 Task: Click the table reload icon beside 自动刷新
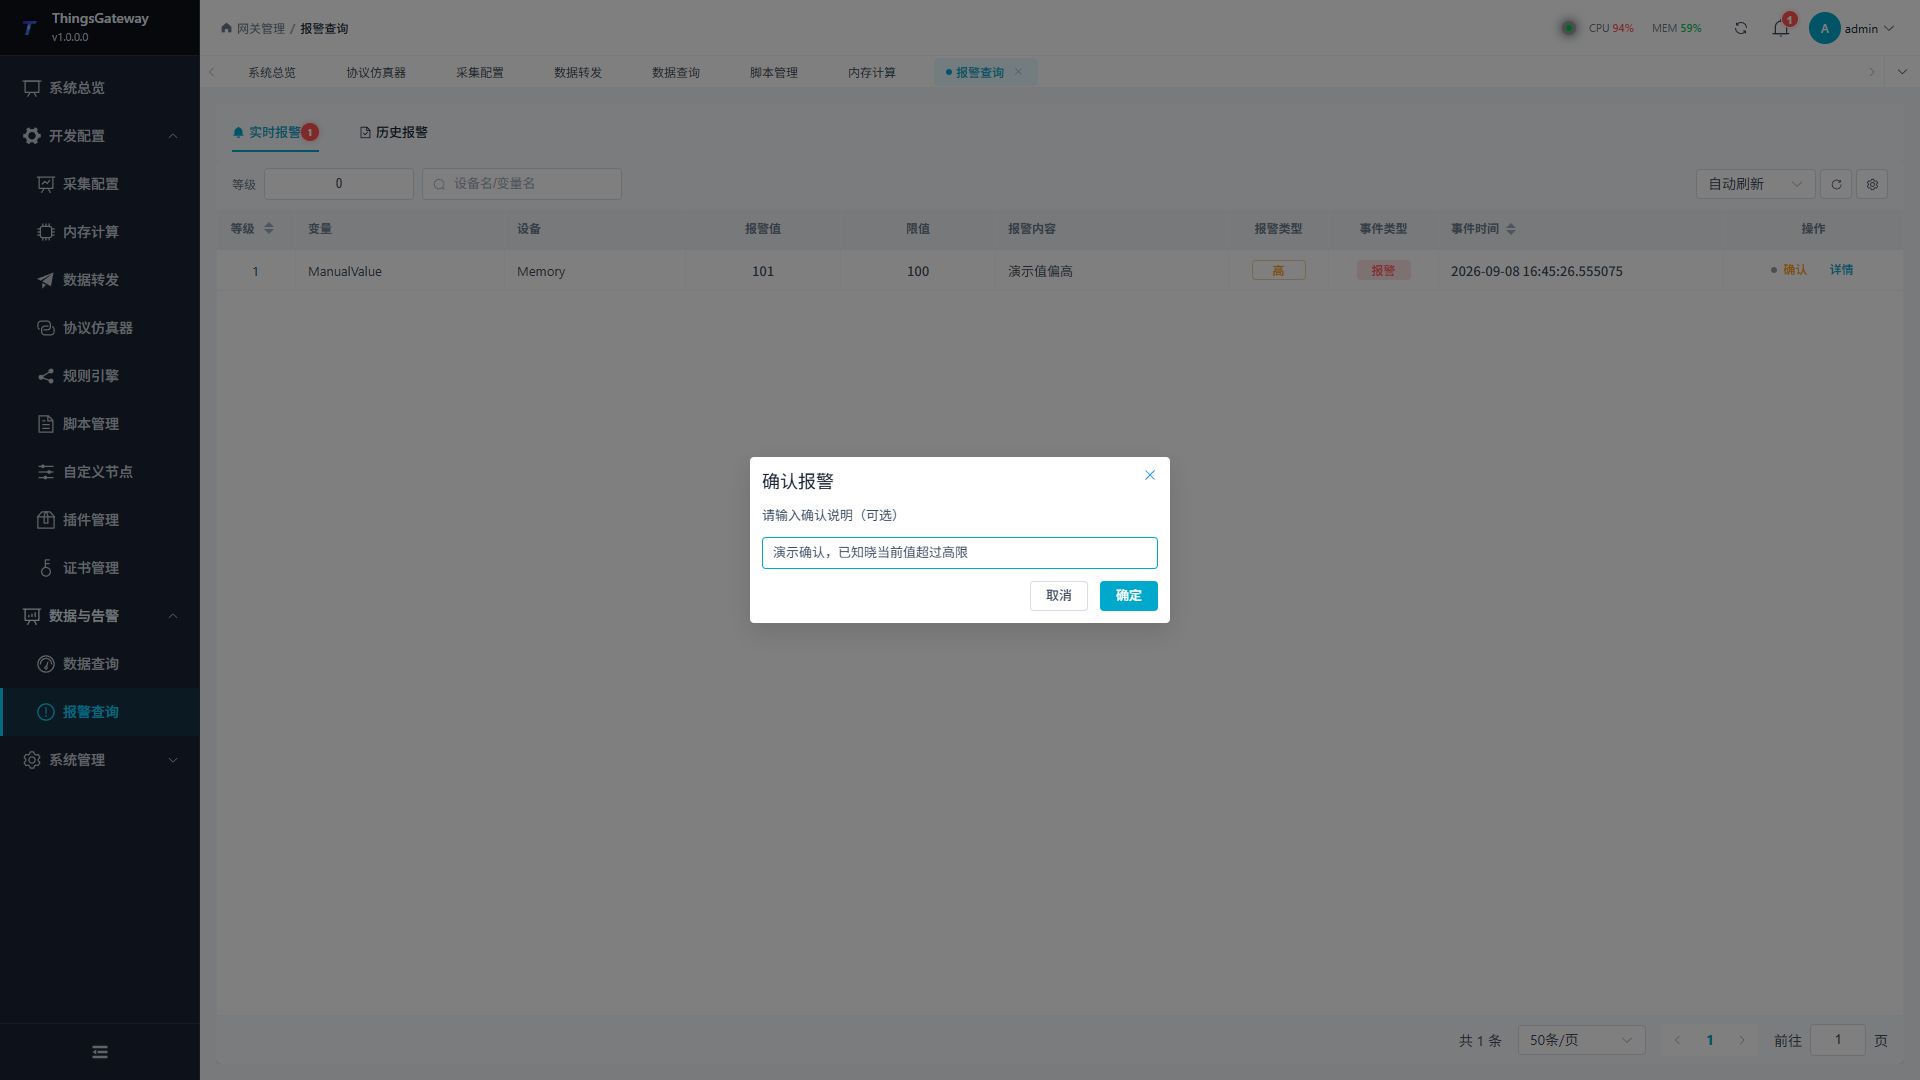click(x=1836, y=184)
